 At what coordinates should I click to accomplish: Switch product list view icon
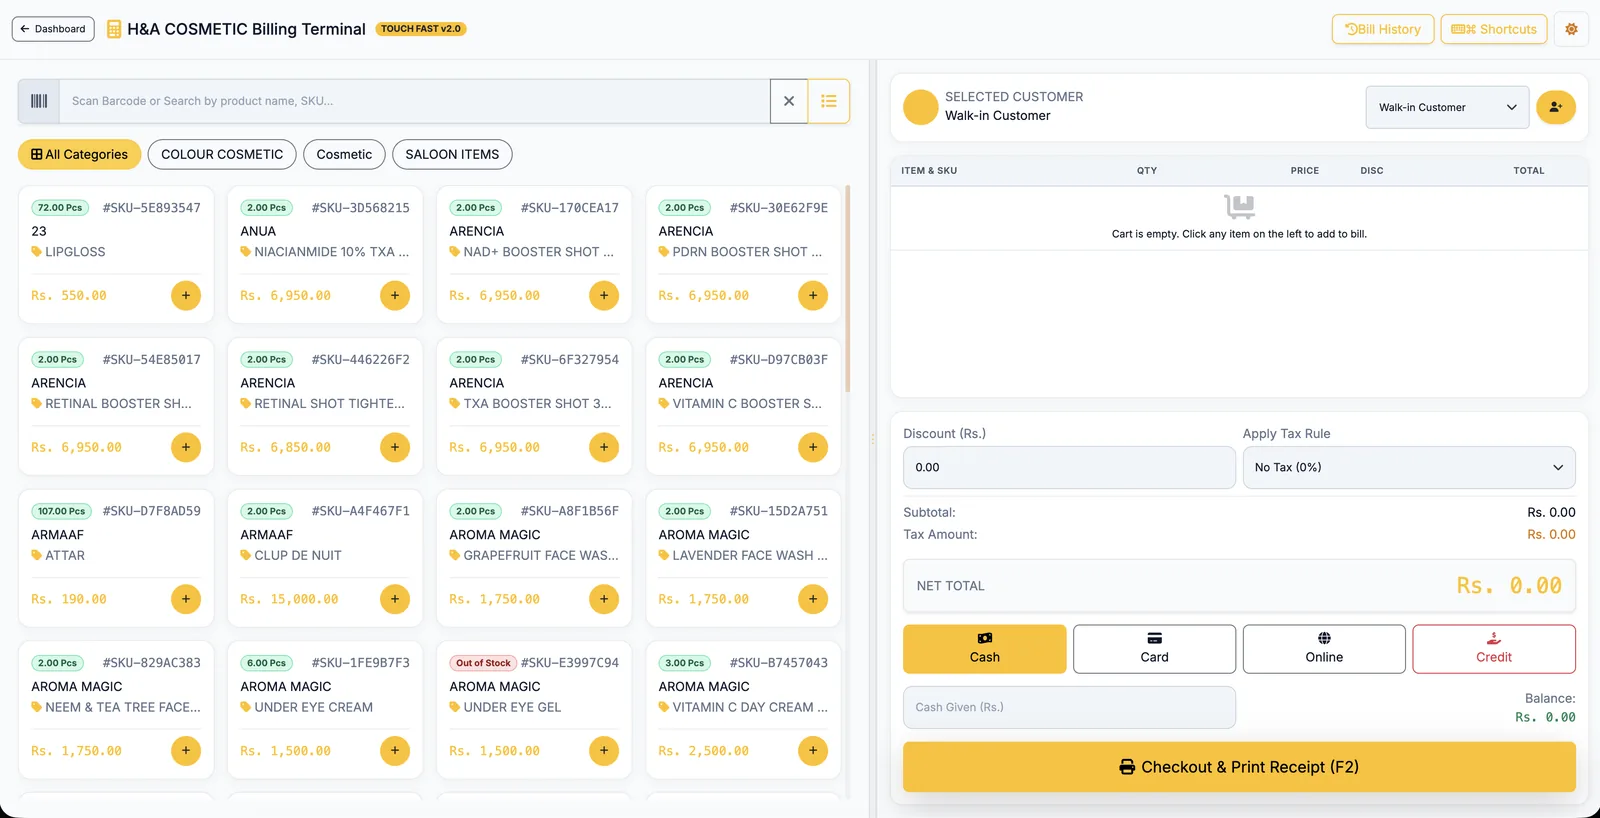829,101
